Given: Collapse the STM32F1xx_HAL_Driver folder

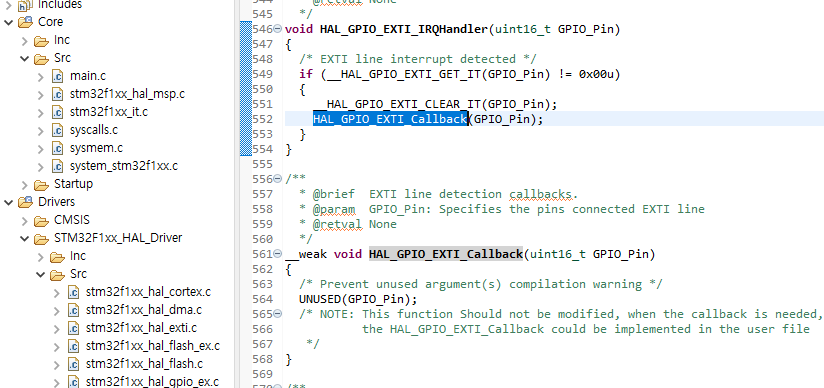Looking at the screenshot, I should tap(25, 238).
